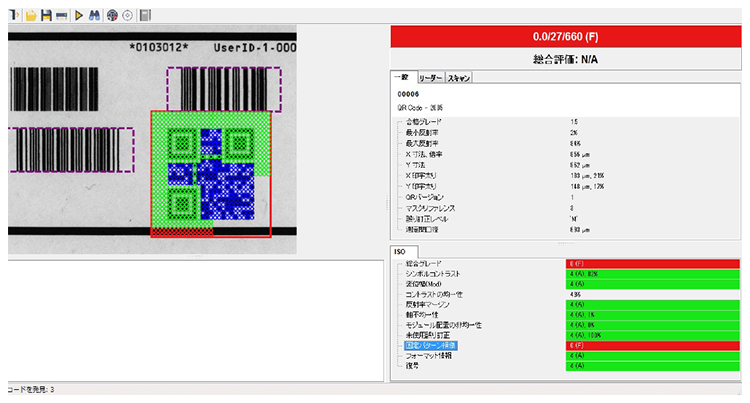Click the binoculars search icon
This screenshot has width=750, height=403.
(x=95, y=16)
